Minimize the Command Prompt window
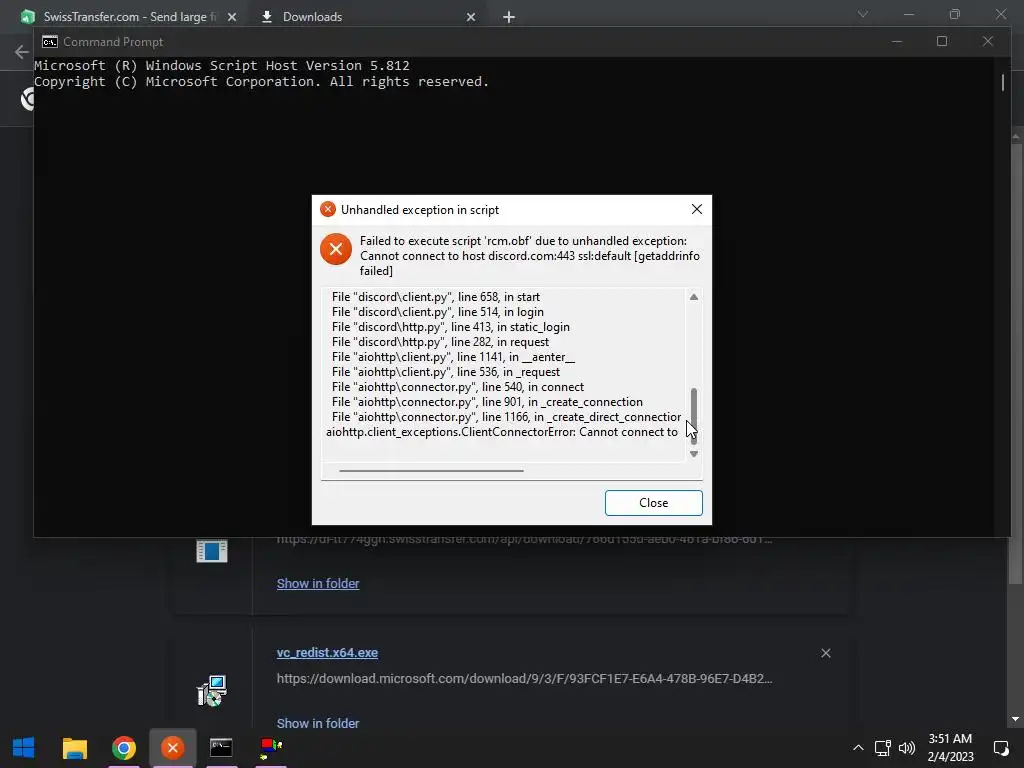 tap(897, 41)
